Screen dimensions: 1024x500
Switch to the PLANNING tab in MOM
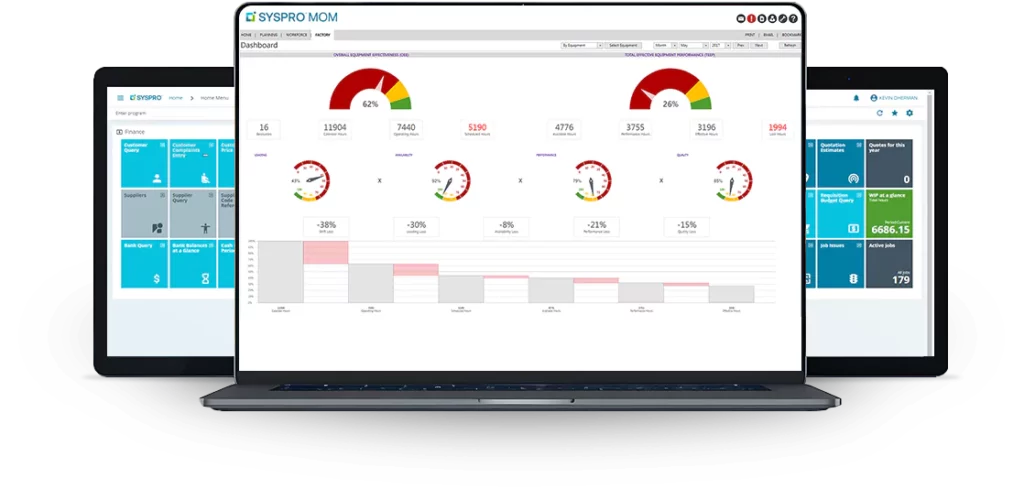[x=268, y=35]
